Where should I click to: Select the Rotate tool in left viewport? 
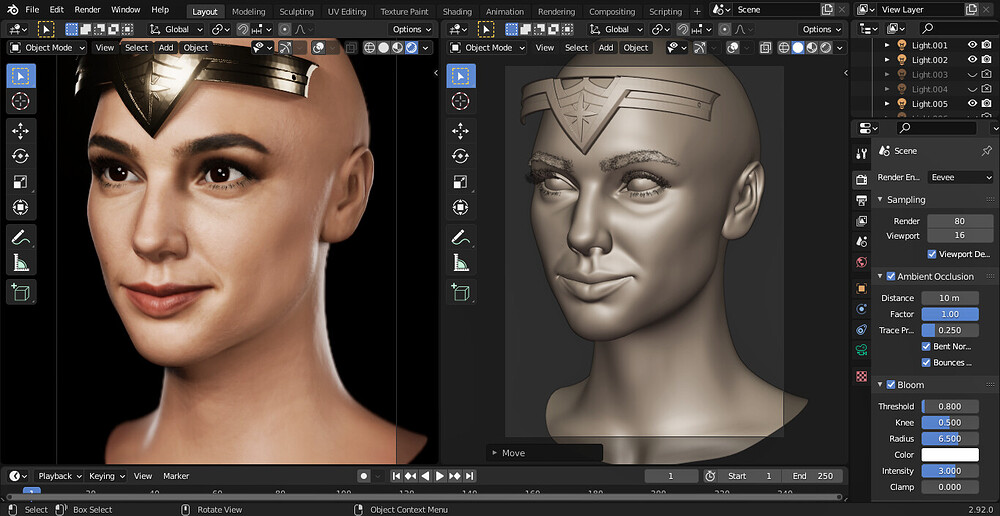[x=21, y=156]
